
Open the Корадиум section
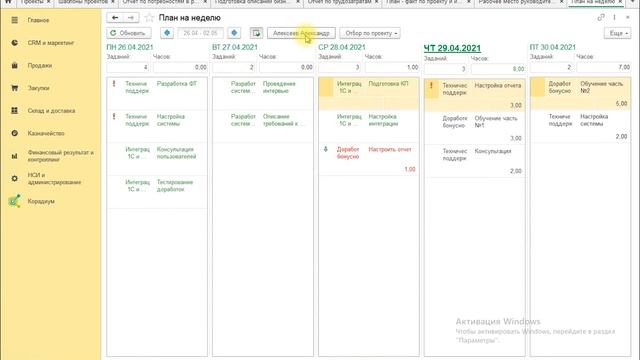(41, 201)
